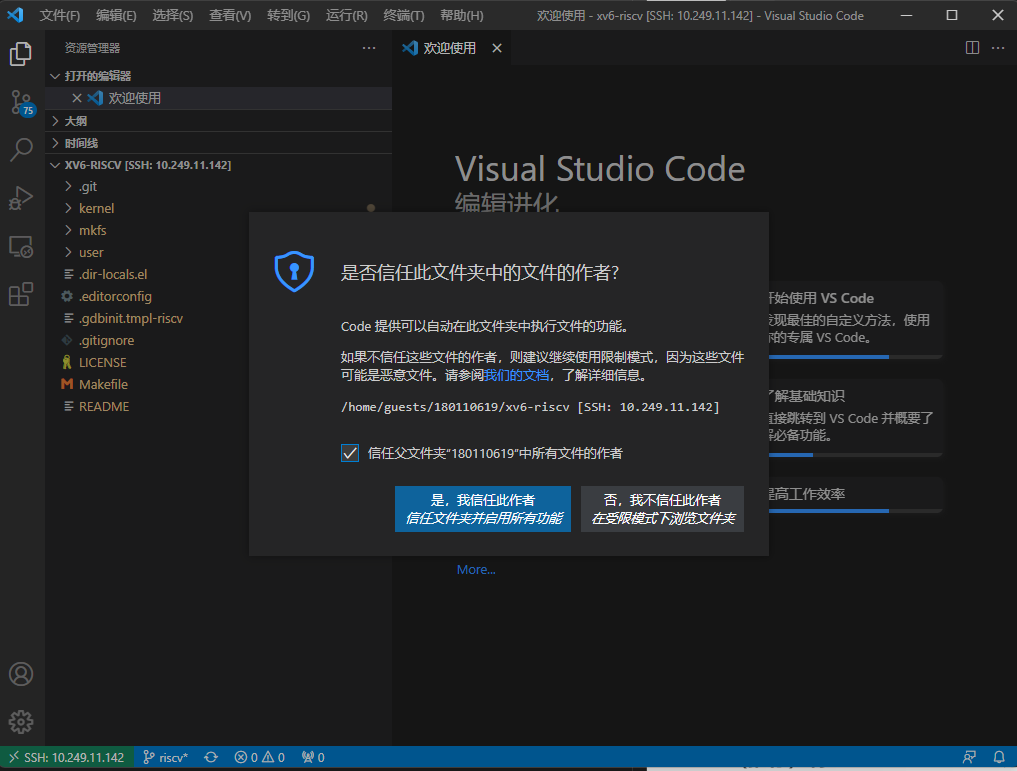1017x771 pixels.
Task: Open the Remote Explorer icon
Action: pyautogui.click(x=21, y=246)
